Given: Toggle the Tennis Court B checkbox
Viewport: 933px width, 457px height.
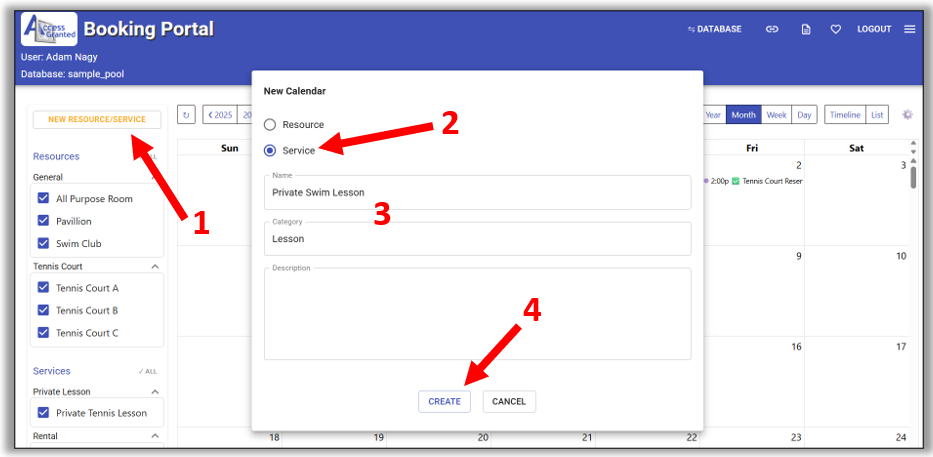Looking at the screenshot, I should [x=43, y=311].
